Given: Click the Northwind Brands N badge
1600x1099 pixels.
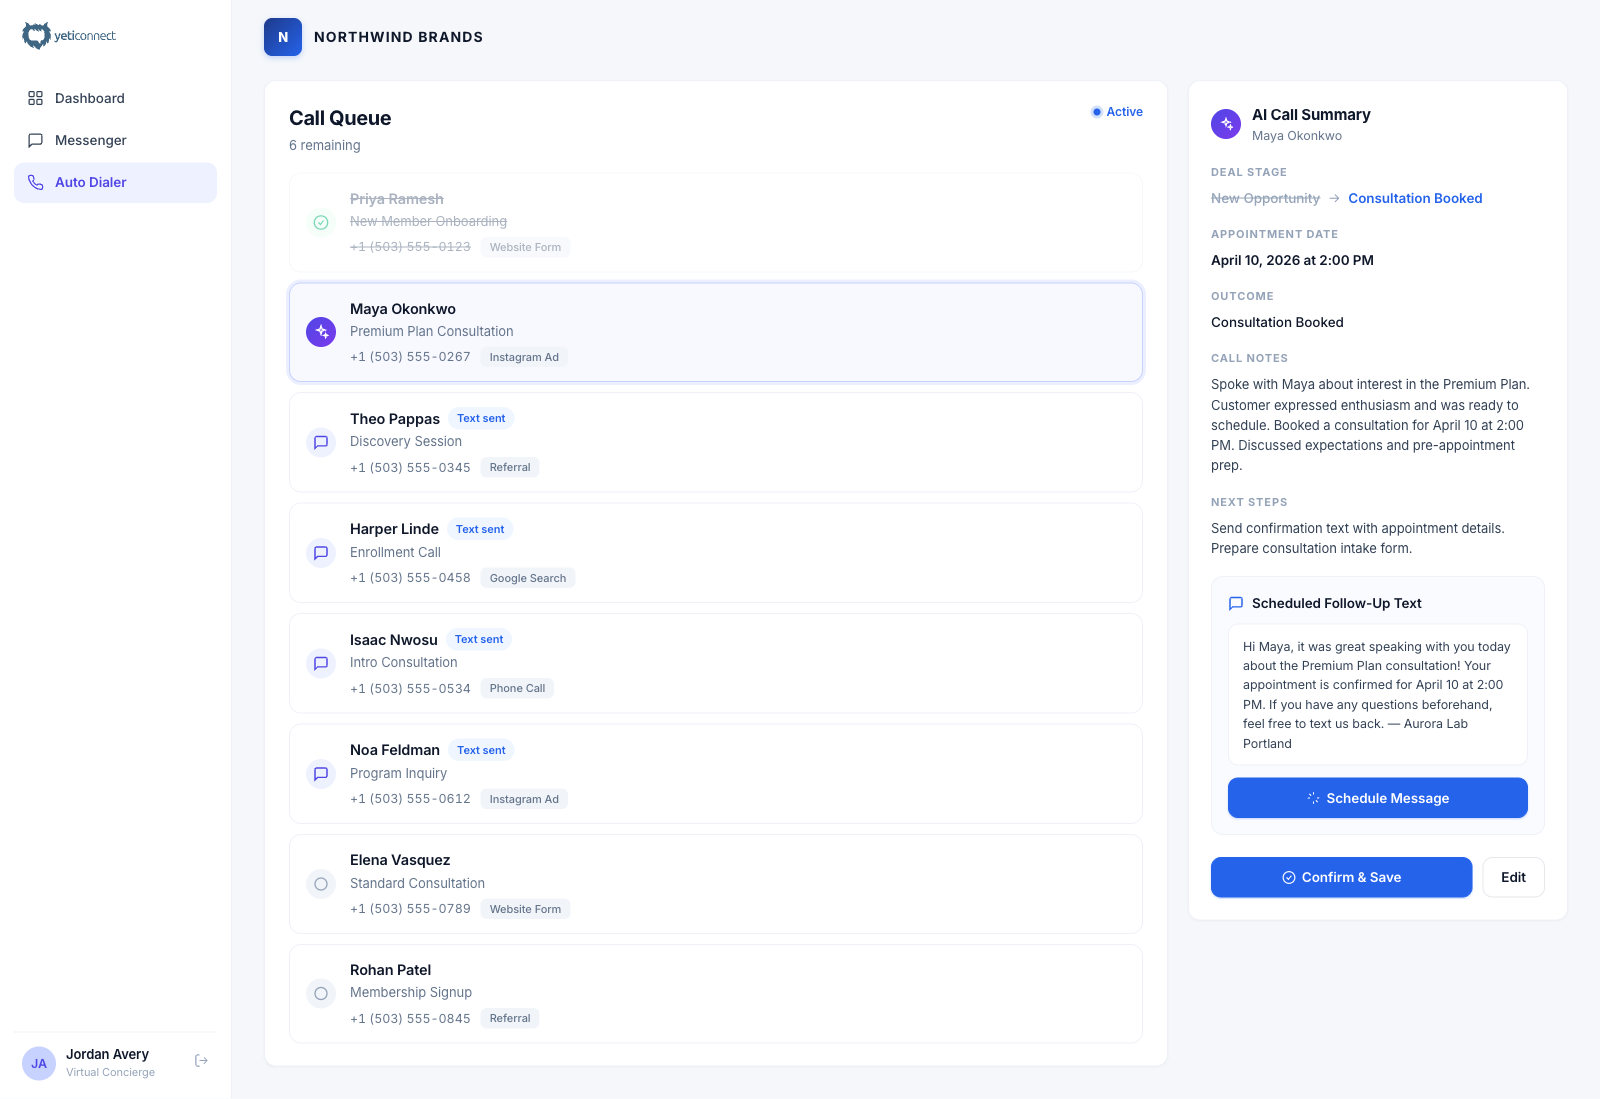Looking at the screenshot, I should point(283,36).
